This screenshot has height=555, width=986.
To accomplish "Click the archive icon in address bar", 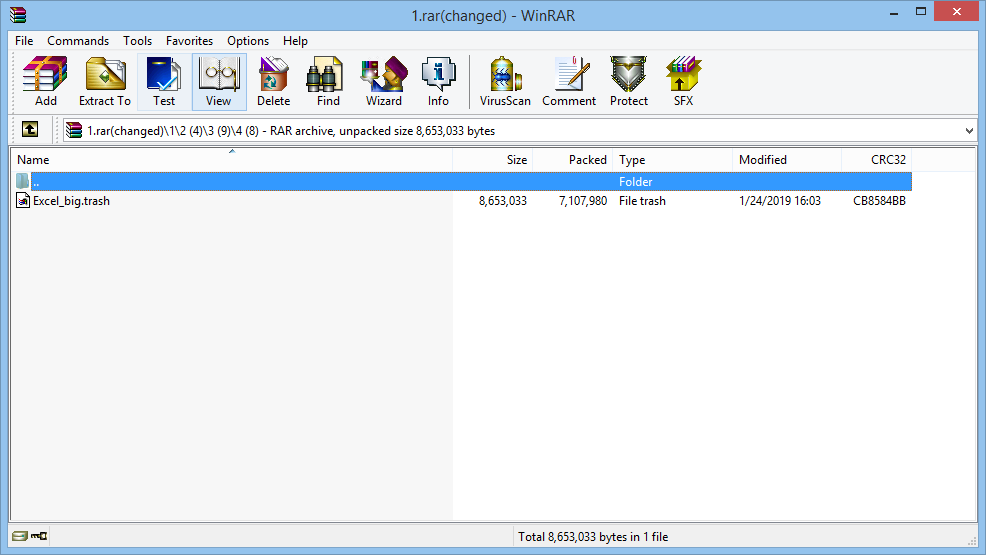I will (74, 130).
